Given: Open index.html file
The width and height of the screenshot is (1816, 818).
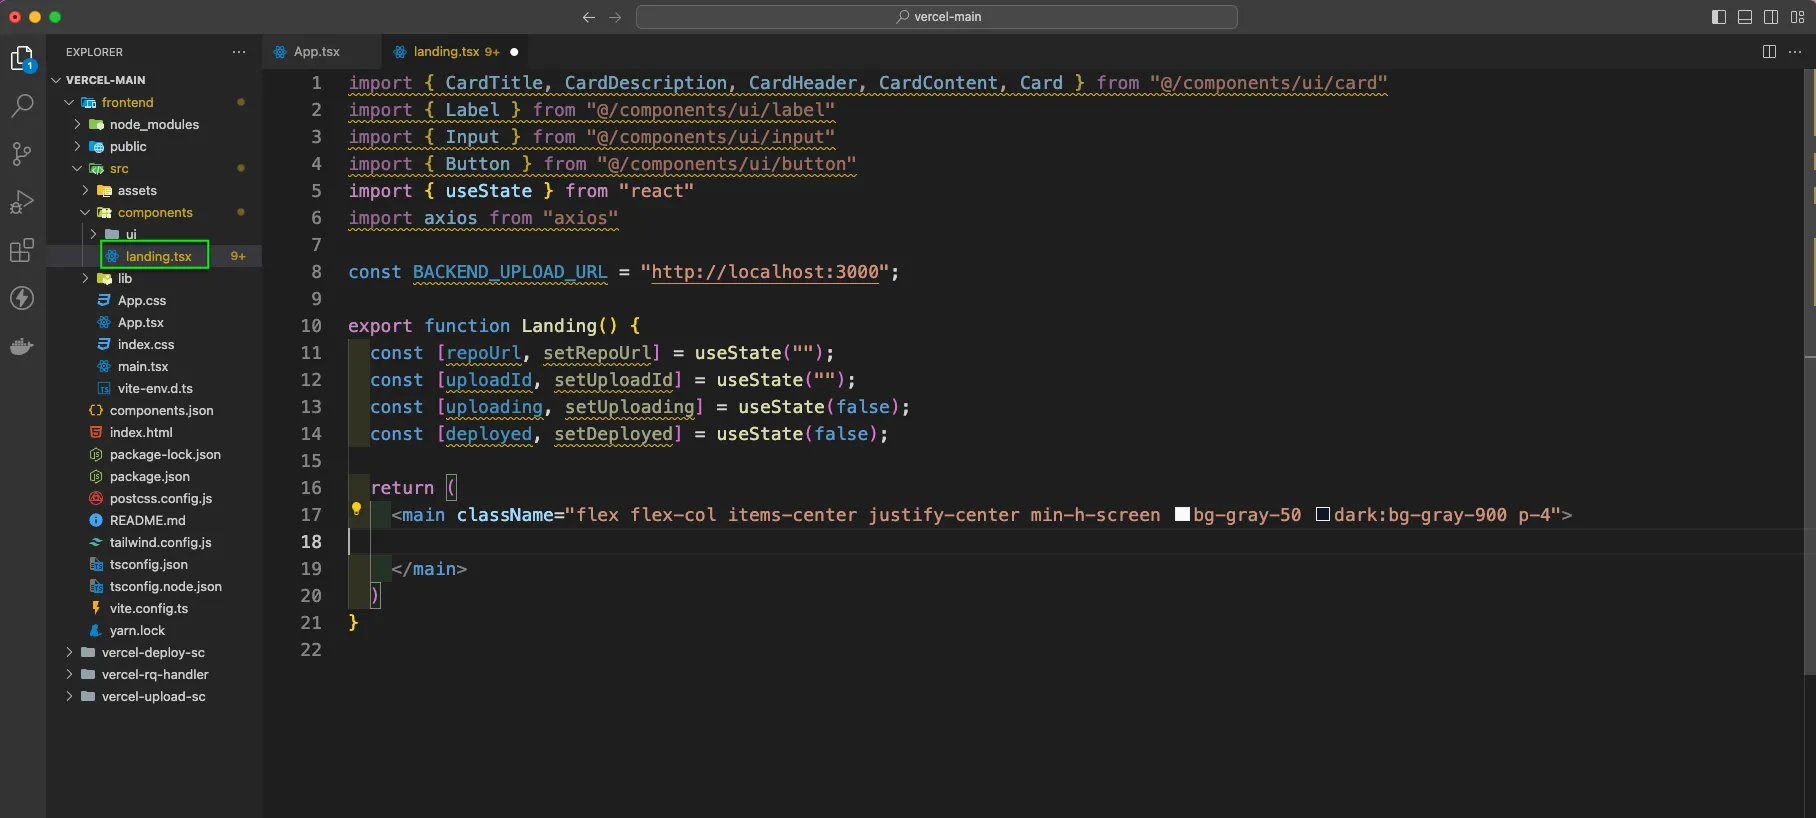Looking at the screenshot, I should click(x=141, y=432).
